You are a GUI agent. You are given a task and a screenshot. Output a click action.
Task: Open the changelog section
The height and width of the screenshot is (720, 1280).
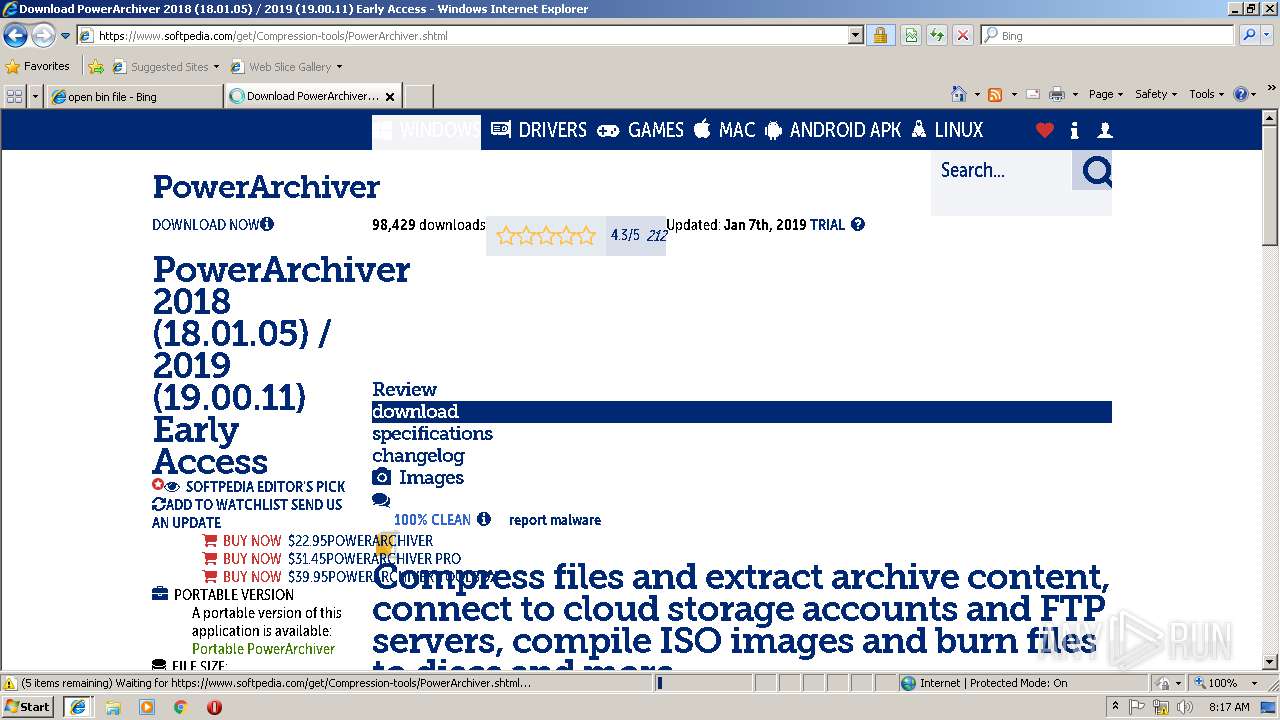click(x=418, y=455)
